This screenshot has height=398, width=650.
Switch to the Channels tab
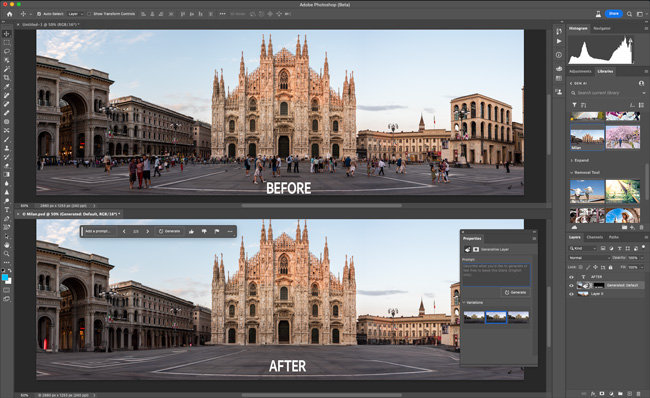[594, 237]
